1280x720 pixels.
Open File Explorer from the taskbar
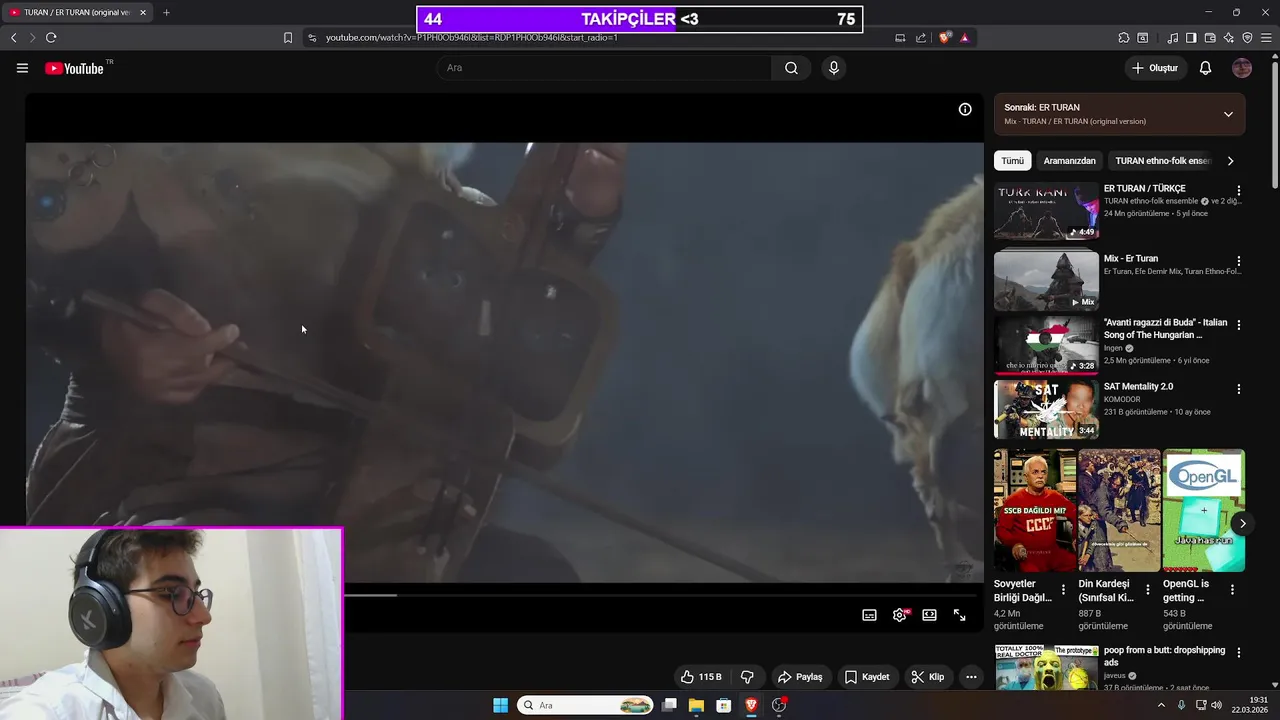coord(696,705)
